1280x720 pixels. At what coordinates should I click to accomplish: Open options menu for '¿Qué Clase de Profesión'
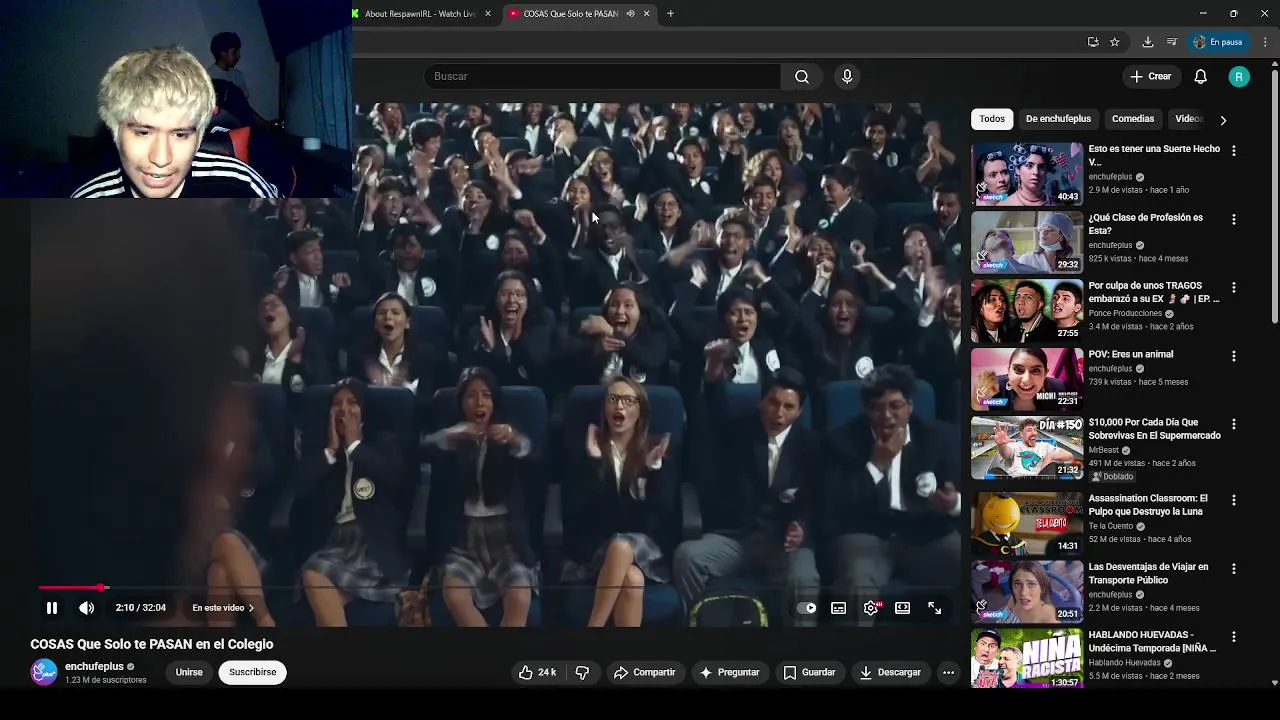pos(1234,219)
